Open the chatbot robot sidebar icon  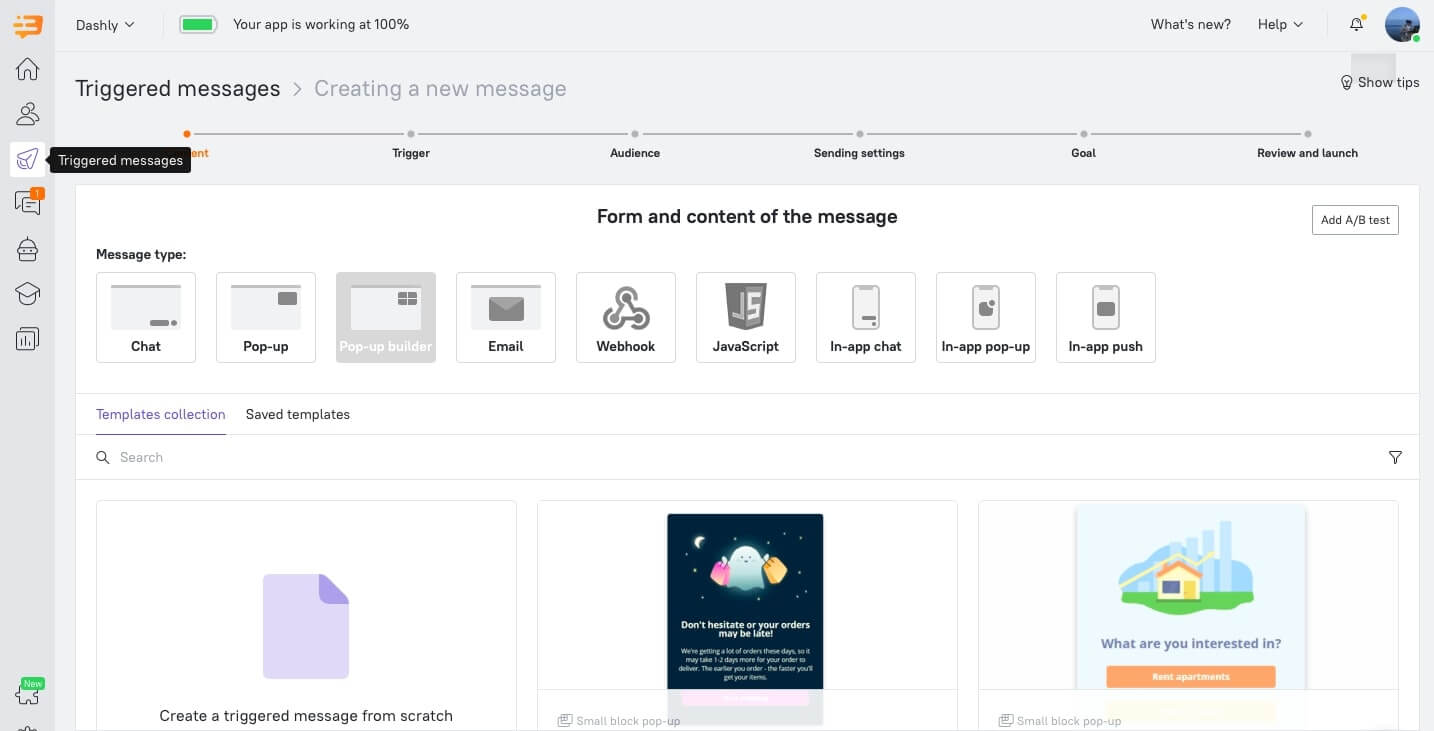coord(28,249)
